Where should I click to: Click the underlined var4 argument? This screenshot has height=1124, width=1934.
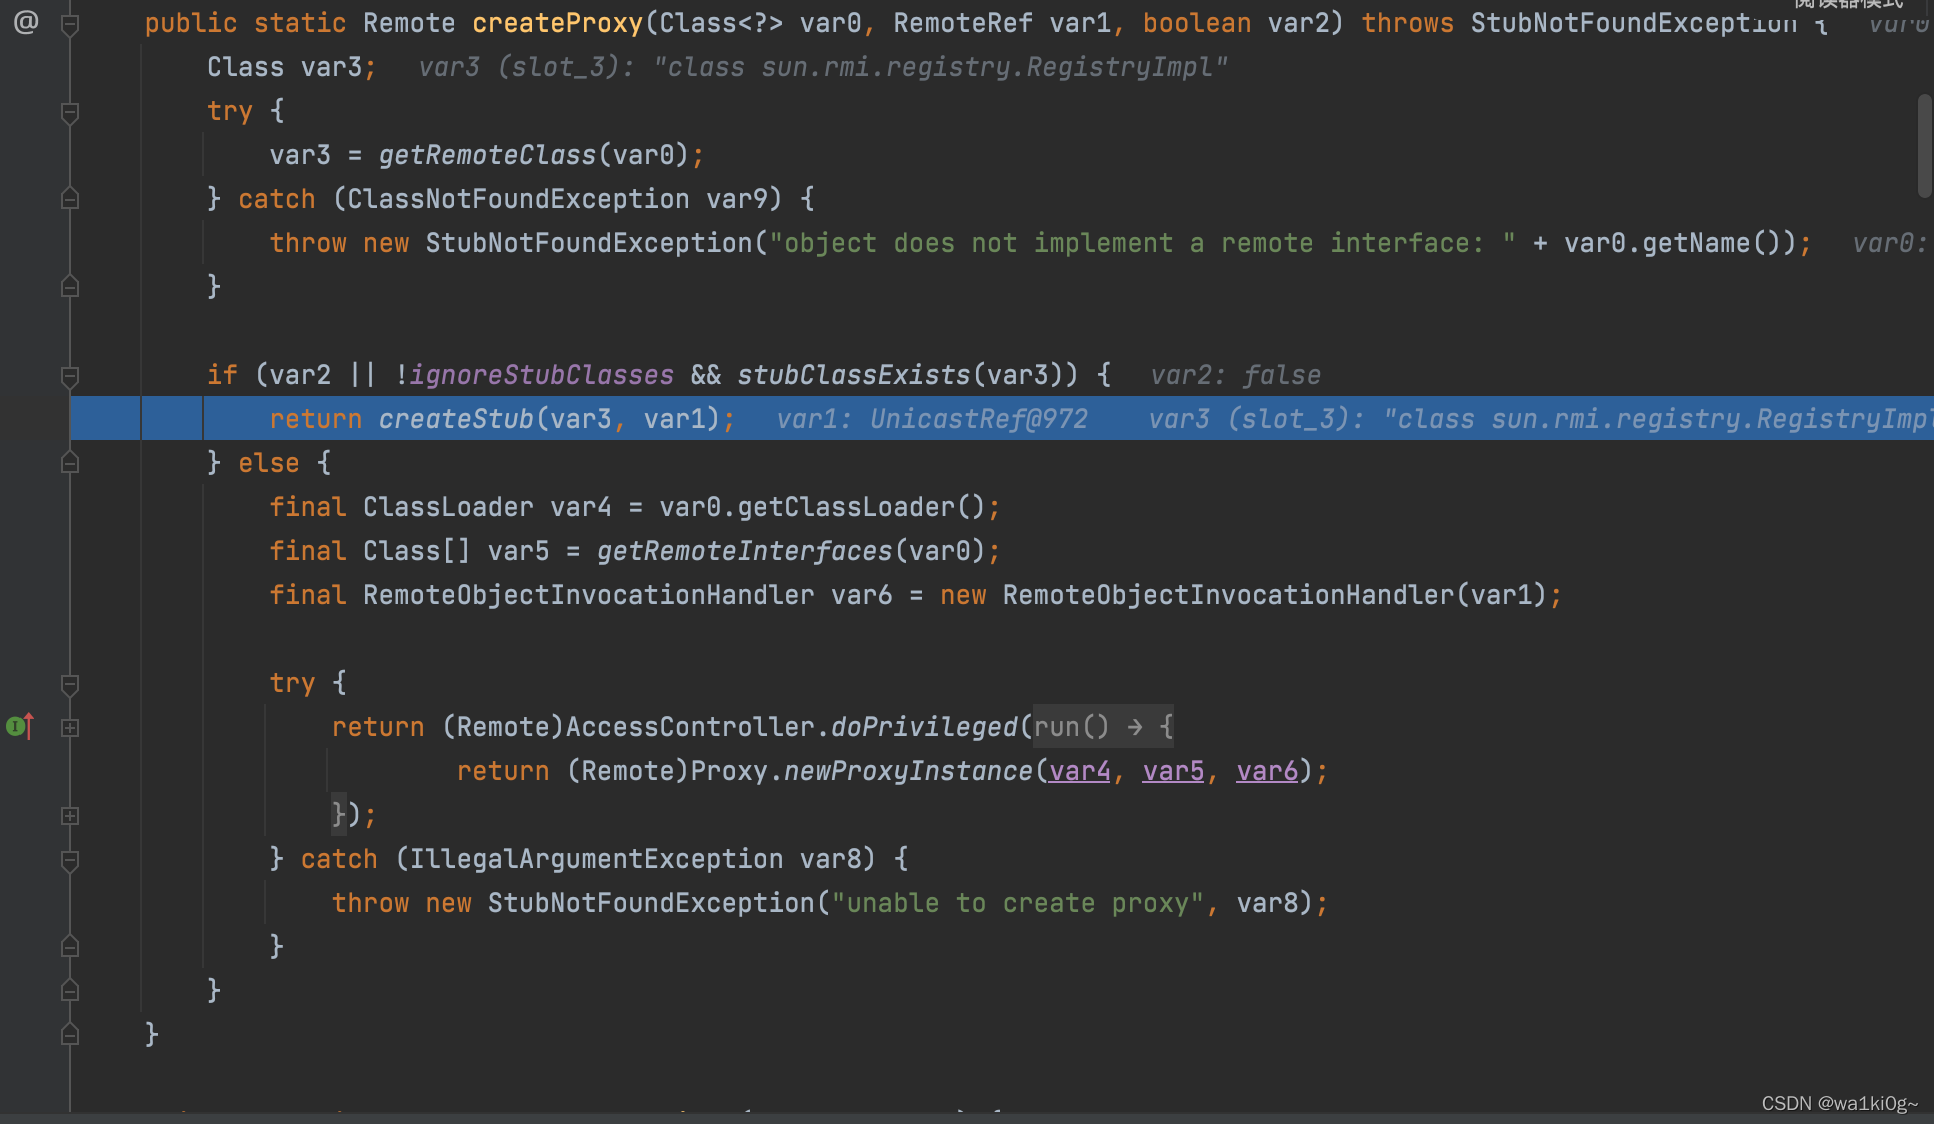pos(1079,771)
